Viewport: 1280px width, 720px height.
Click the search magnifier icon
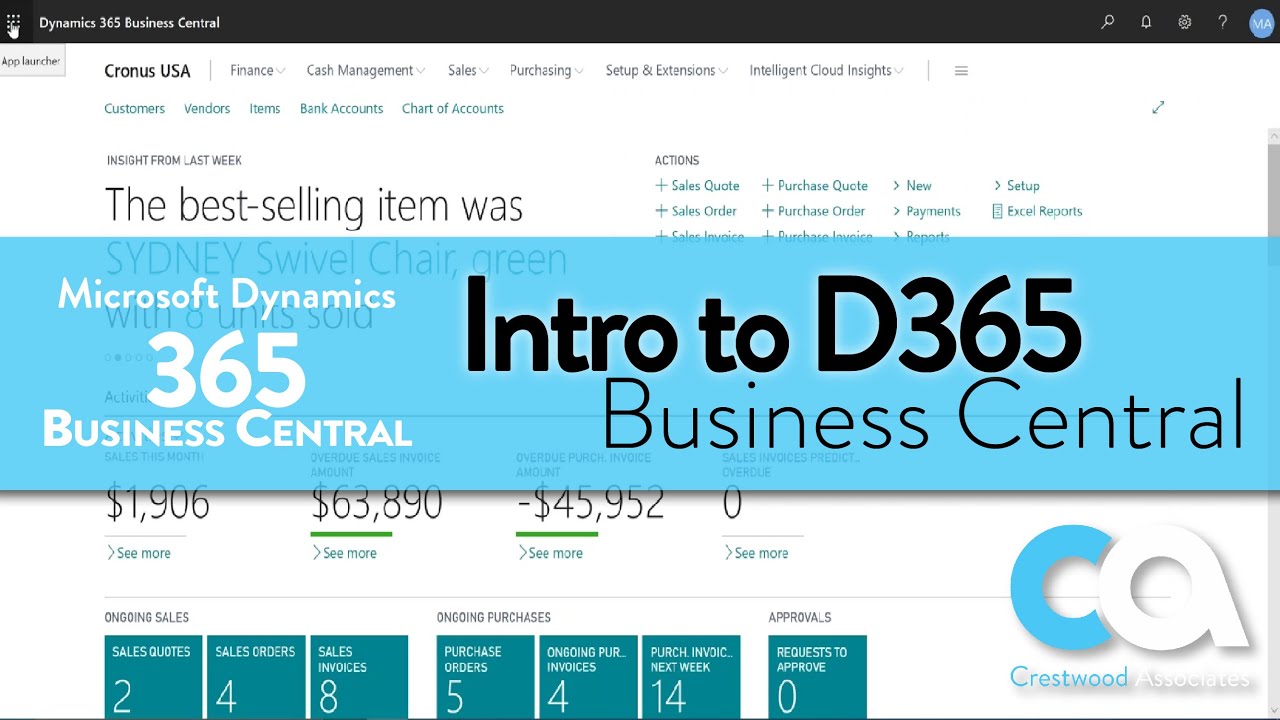pos(1107,22)
